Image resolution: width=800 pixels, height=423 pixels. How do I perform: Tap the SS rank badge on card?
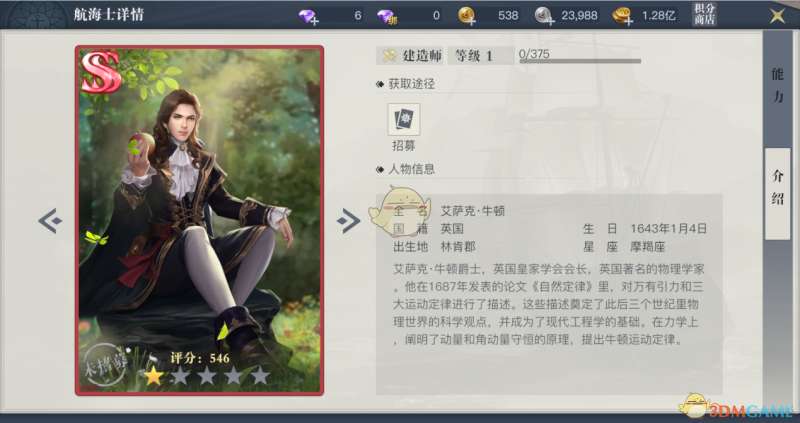101,71
